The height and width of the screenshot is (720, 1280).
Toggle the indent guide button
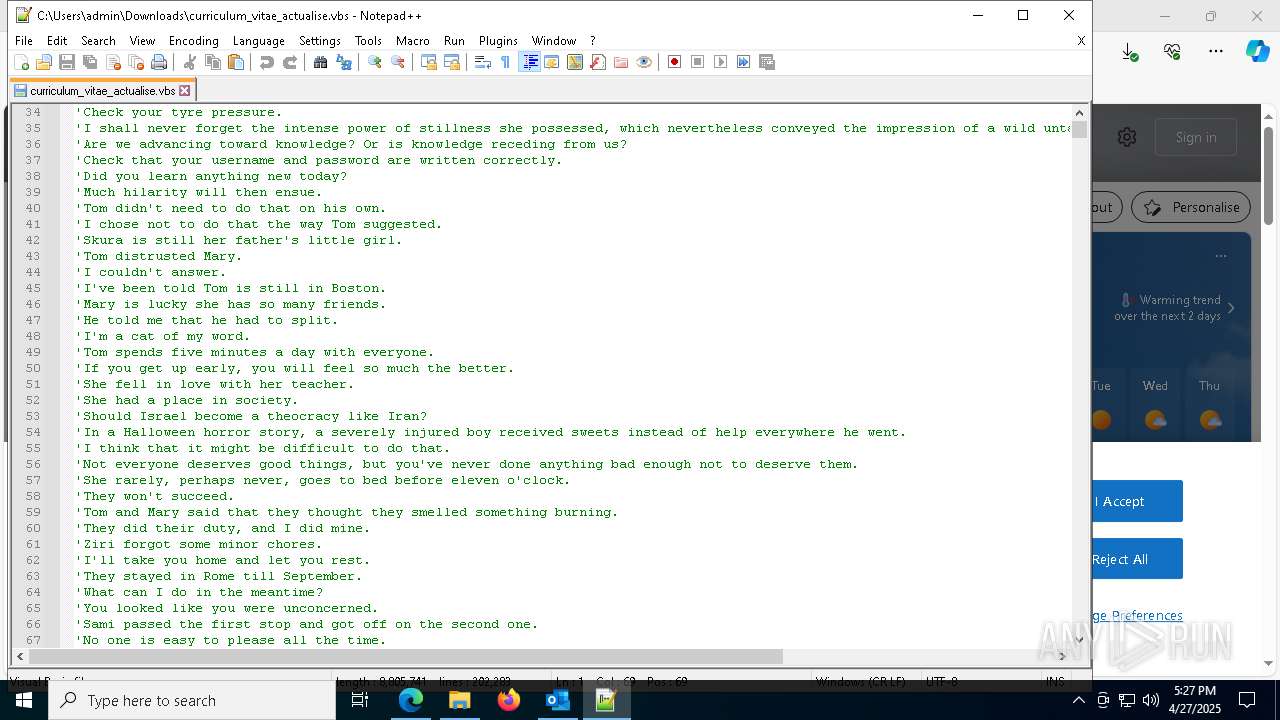[x=529, y=62]
